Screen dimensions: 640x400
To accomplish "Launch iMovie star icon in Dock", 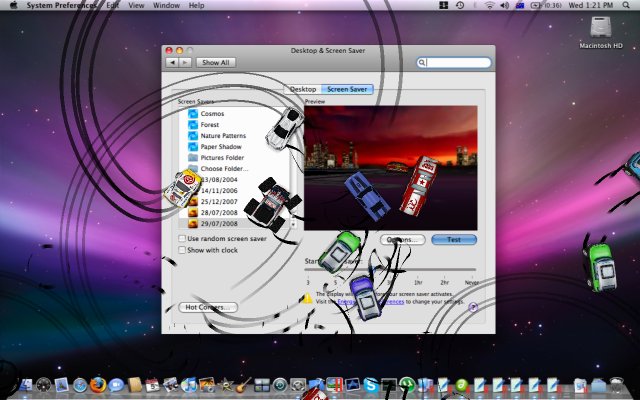I will 225,384.
